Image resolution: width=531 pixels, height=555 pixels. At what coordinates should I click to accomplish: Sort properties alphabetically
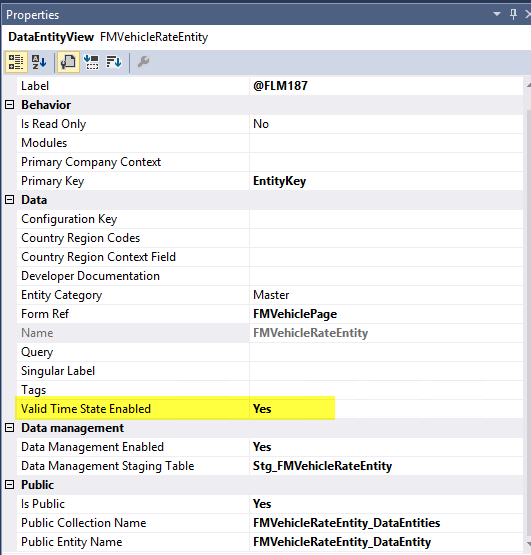coord(39,62)
